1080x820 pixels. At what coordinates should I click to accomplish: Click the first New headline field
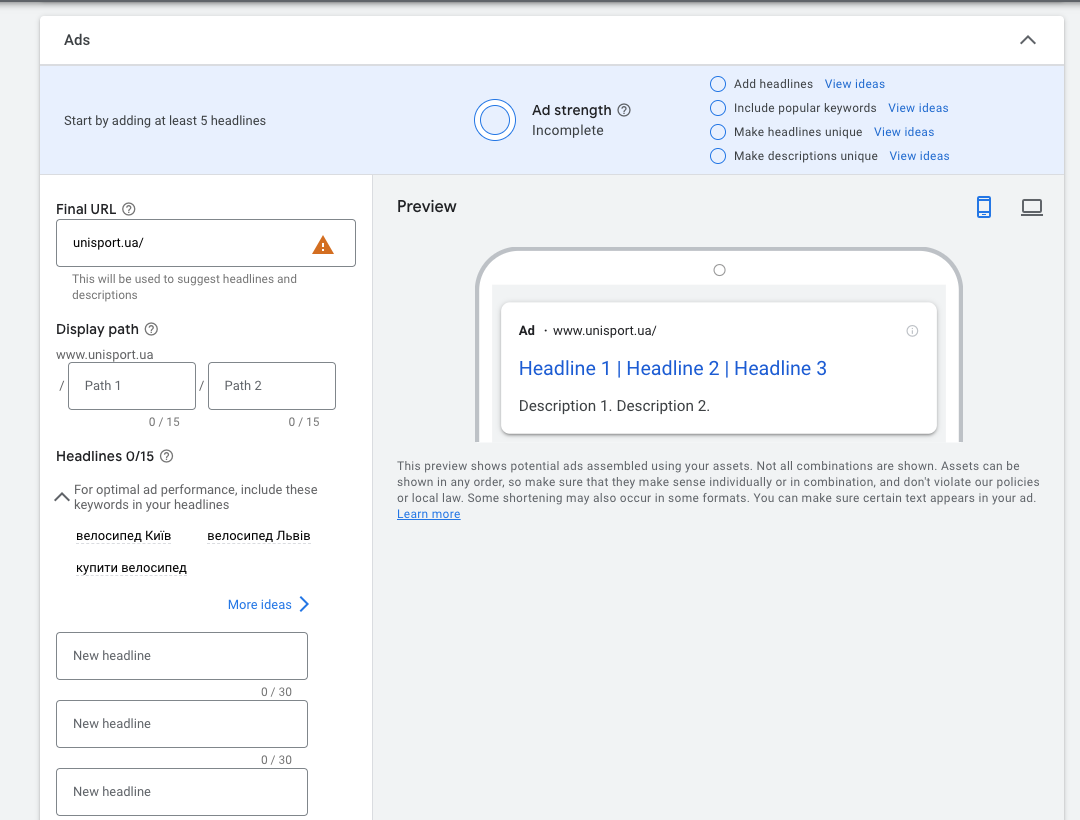182,656
